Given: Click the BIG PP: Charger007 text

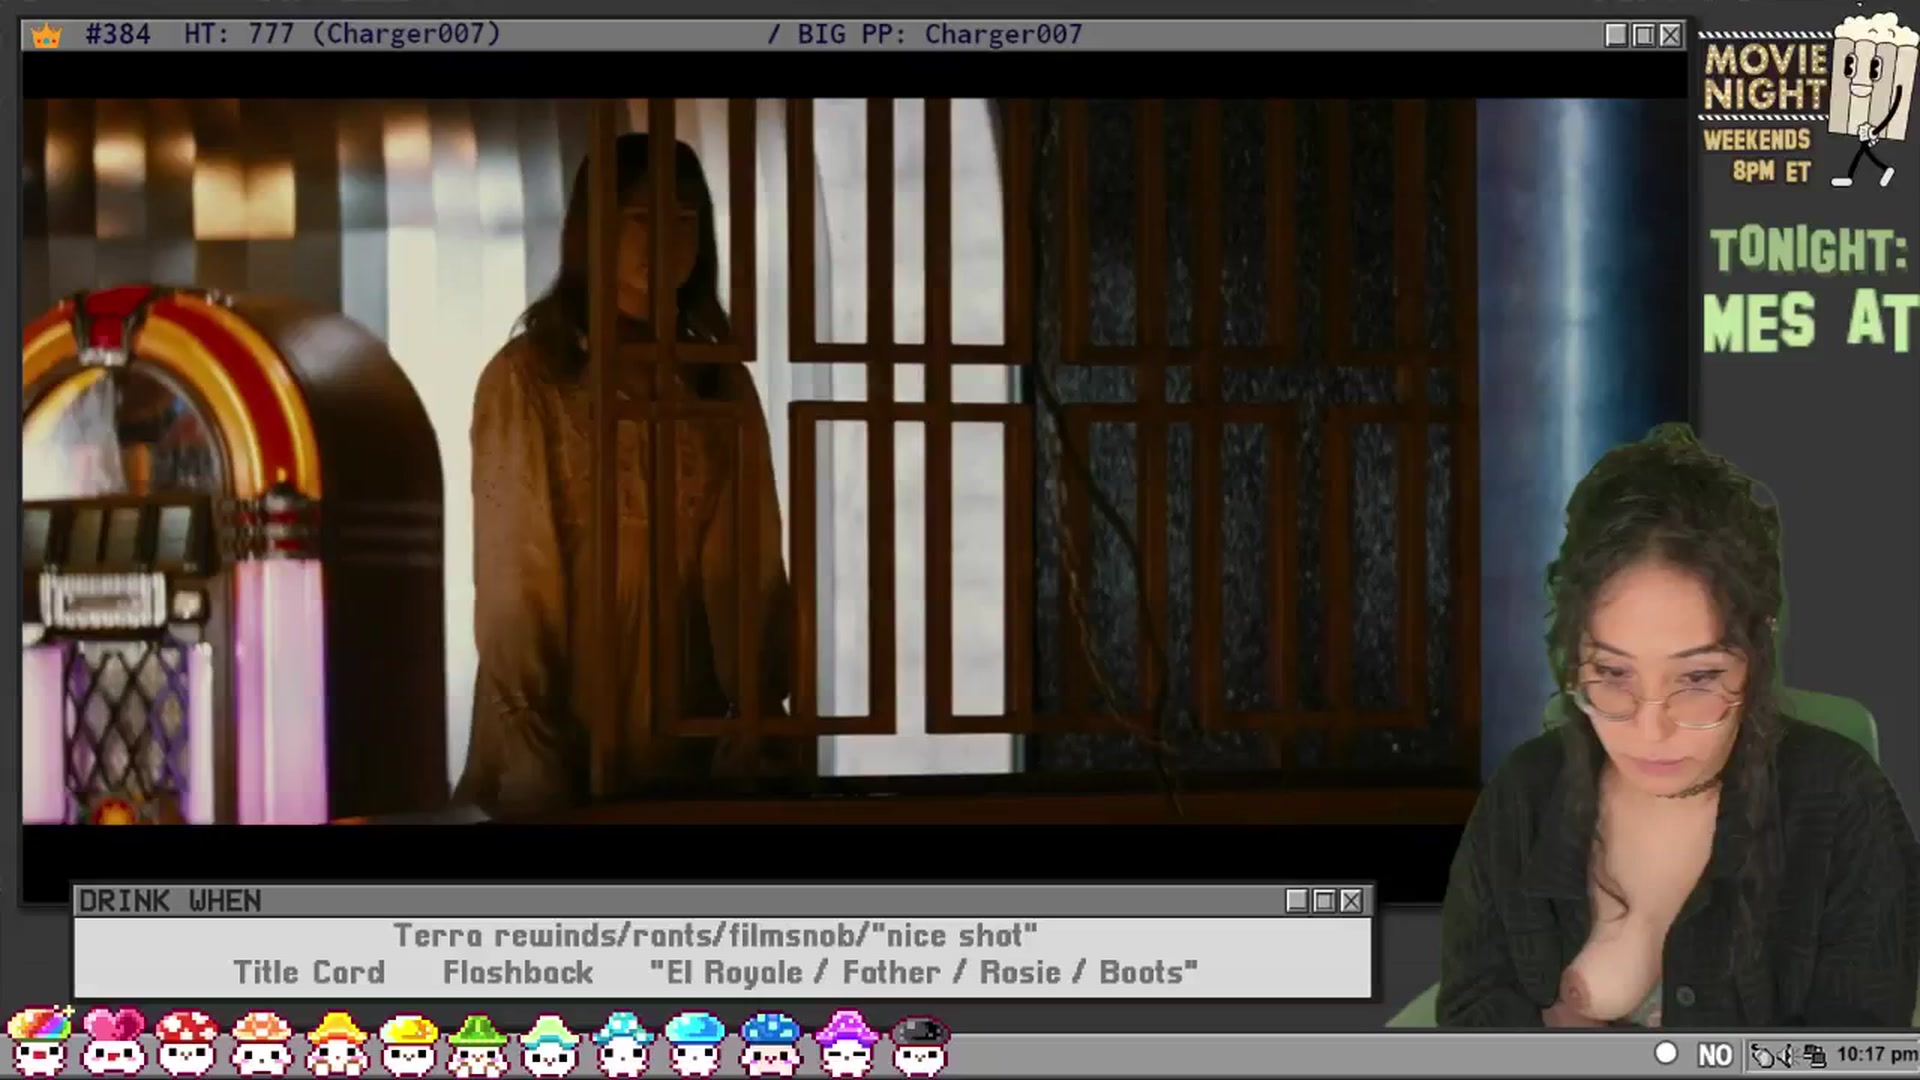Looking at the screenshot, I should click(x=940, y=34).
